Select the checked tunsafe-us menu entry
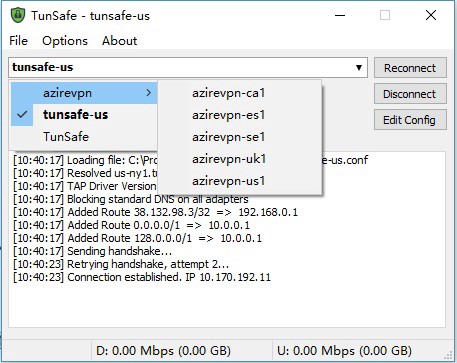The height and width of the screenshot is (363, 457). 84,115
